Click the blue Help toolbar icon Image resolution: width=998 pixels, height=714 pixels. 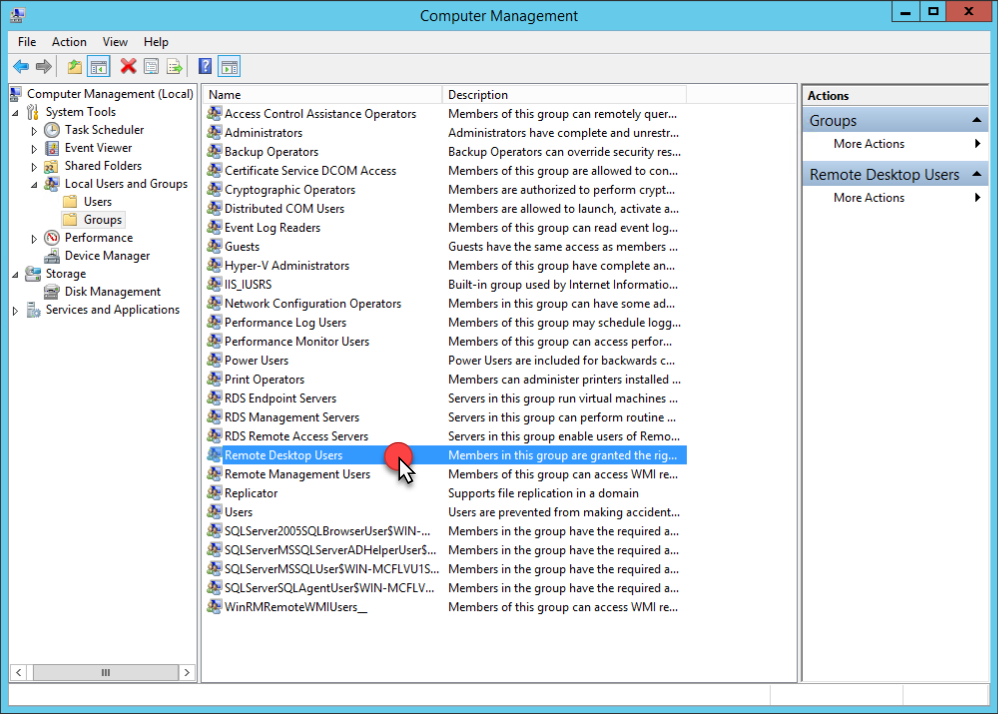(205, 67)
